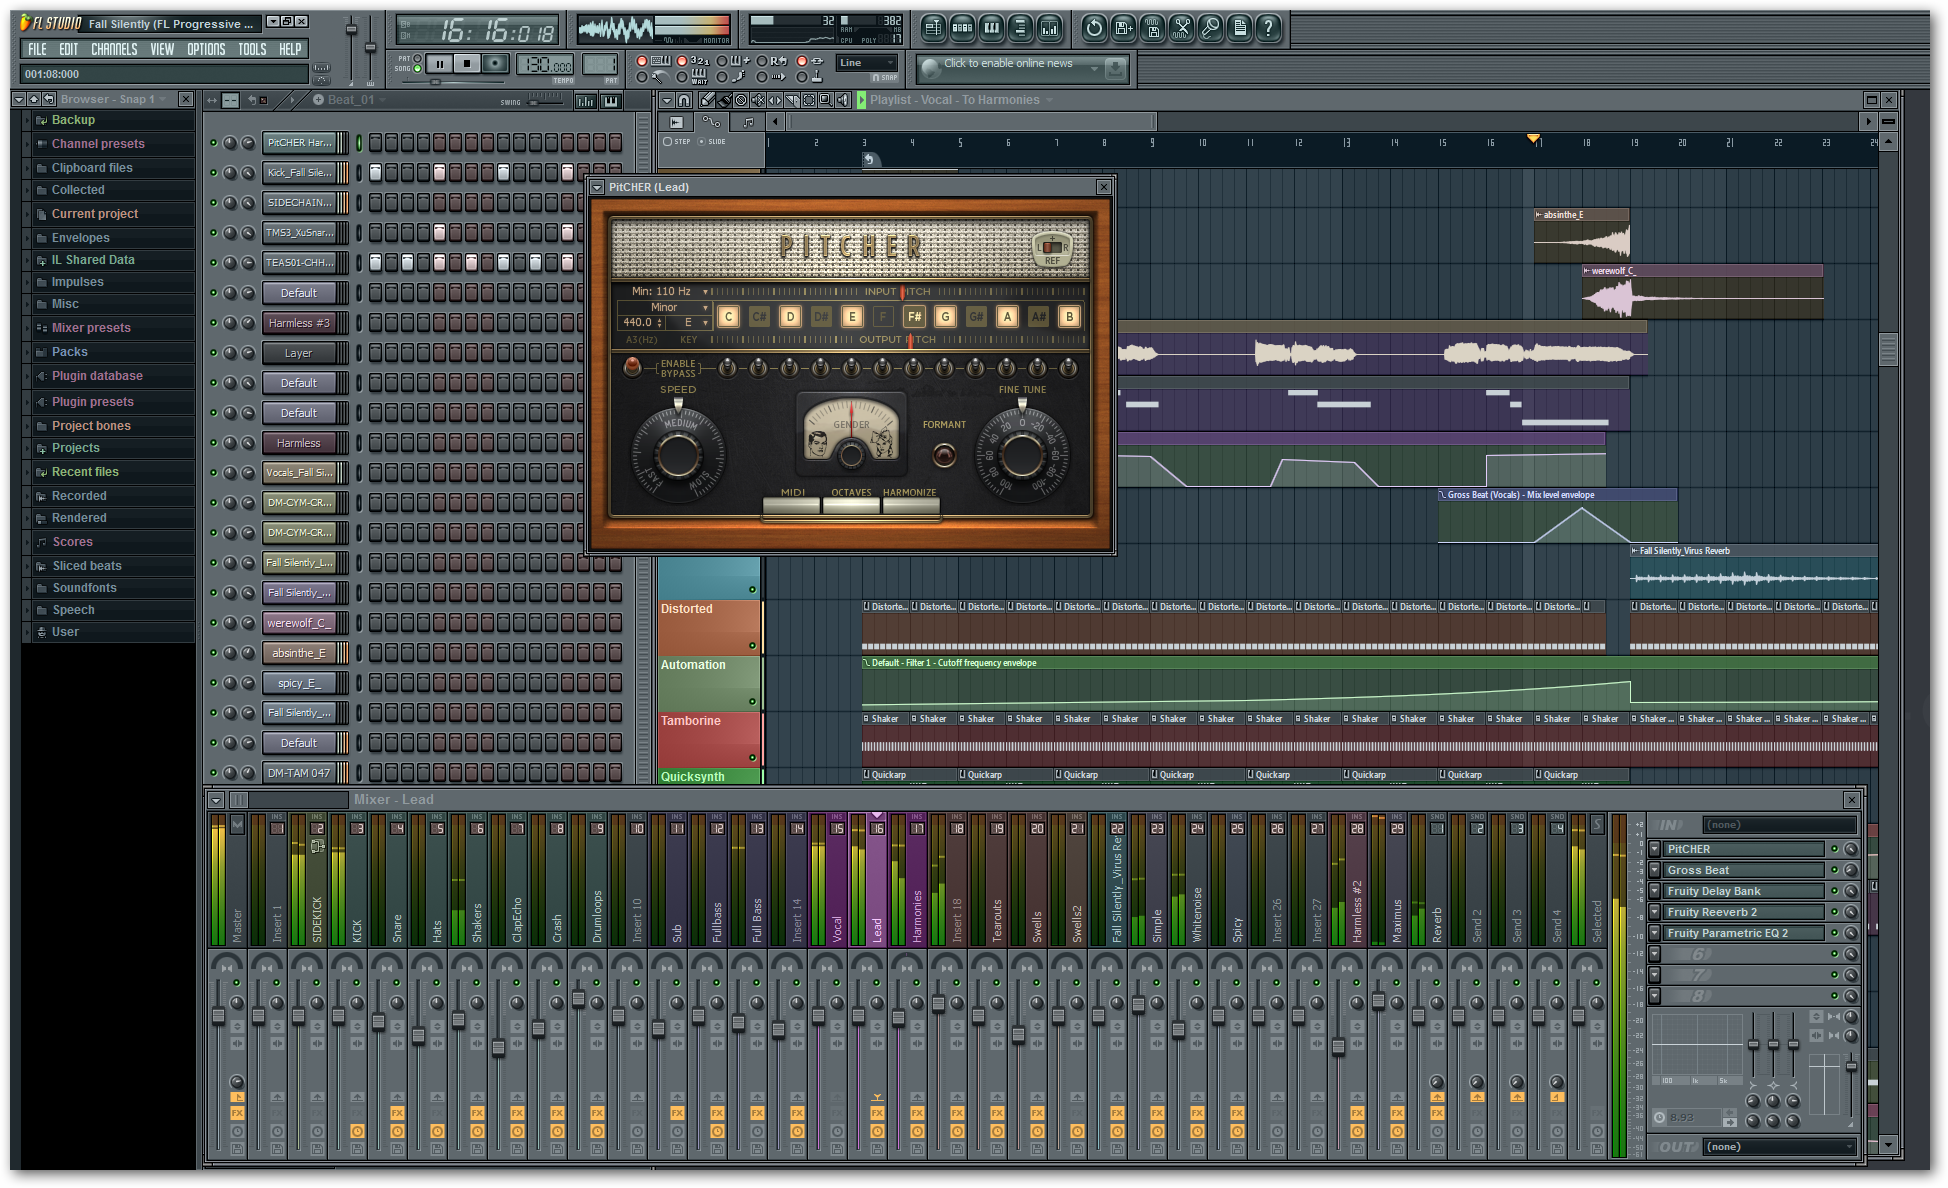Toggle the Pitcher Enable/Bypass button
Screen dimensions: 1948x1188
632,367
